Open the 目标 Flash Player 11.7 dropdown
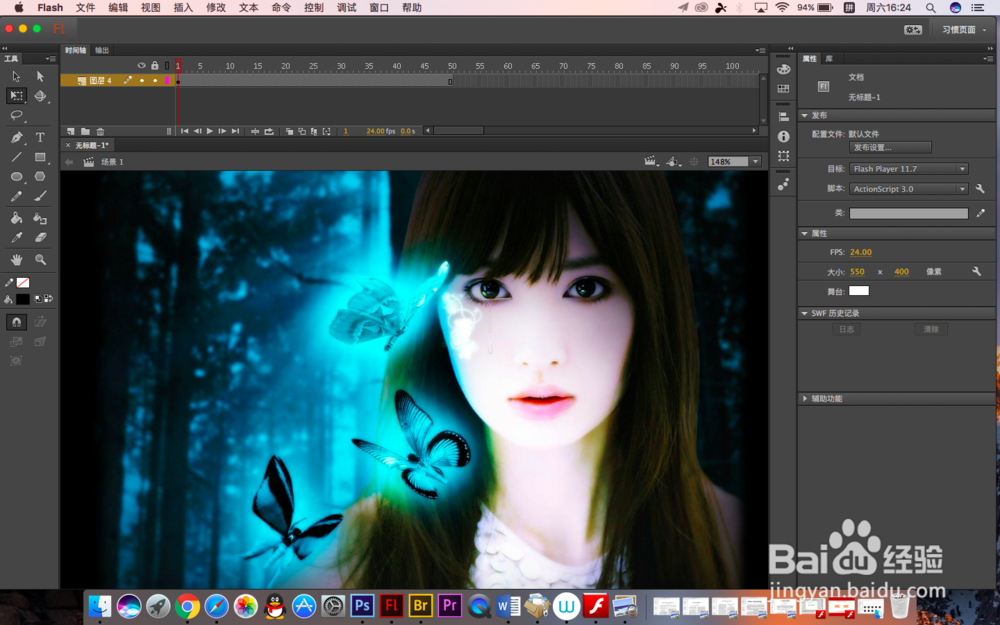 tap(909, 169)
